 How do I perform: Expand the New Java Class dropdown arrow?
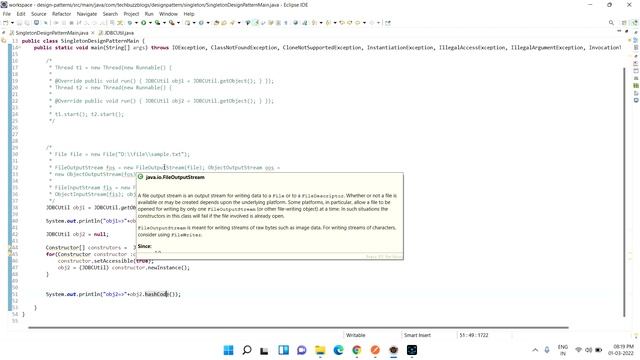[208, 23]
